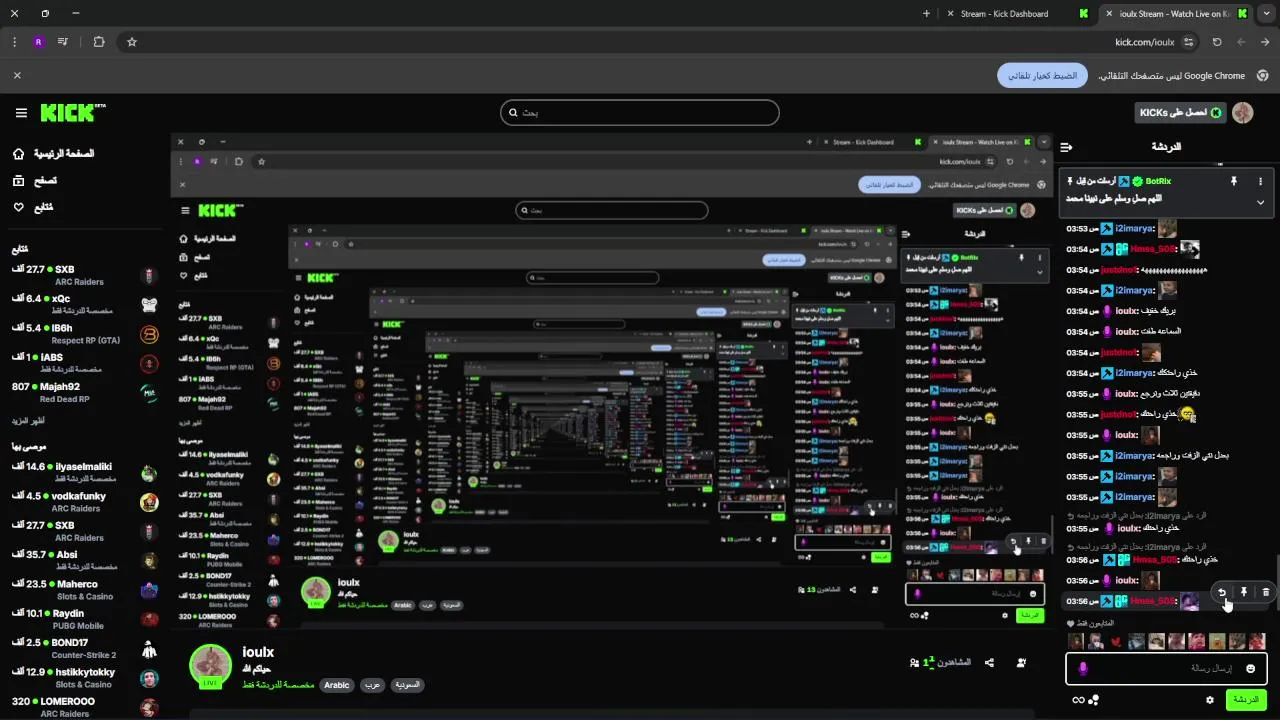Expand أظهر المزيد show more in sidebar
Image resolution: width=1280 pixels, height=720 pixels.
click(30, 420)
